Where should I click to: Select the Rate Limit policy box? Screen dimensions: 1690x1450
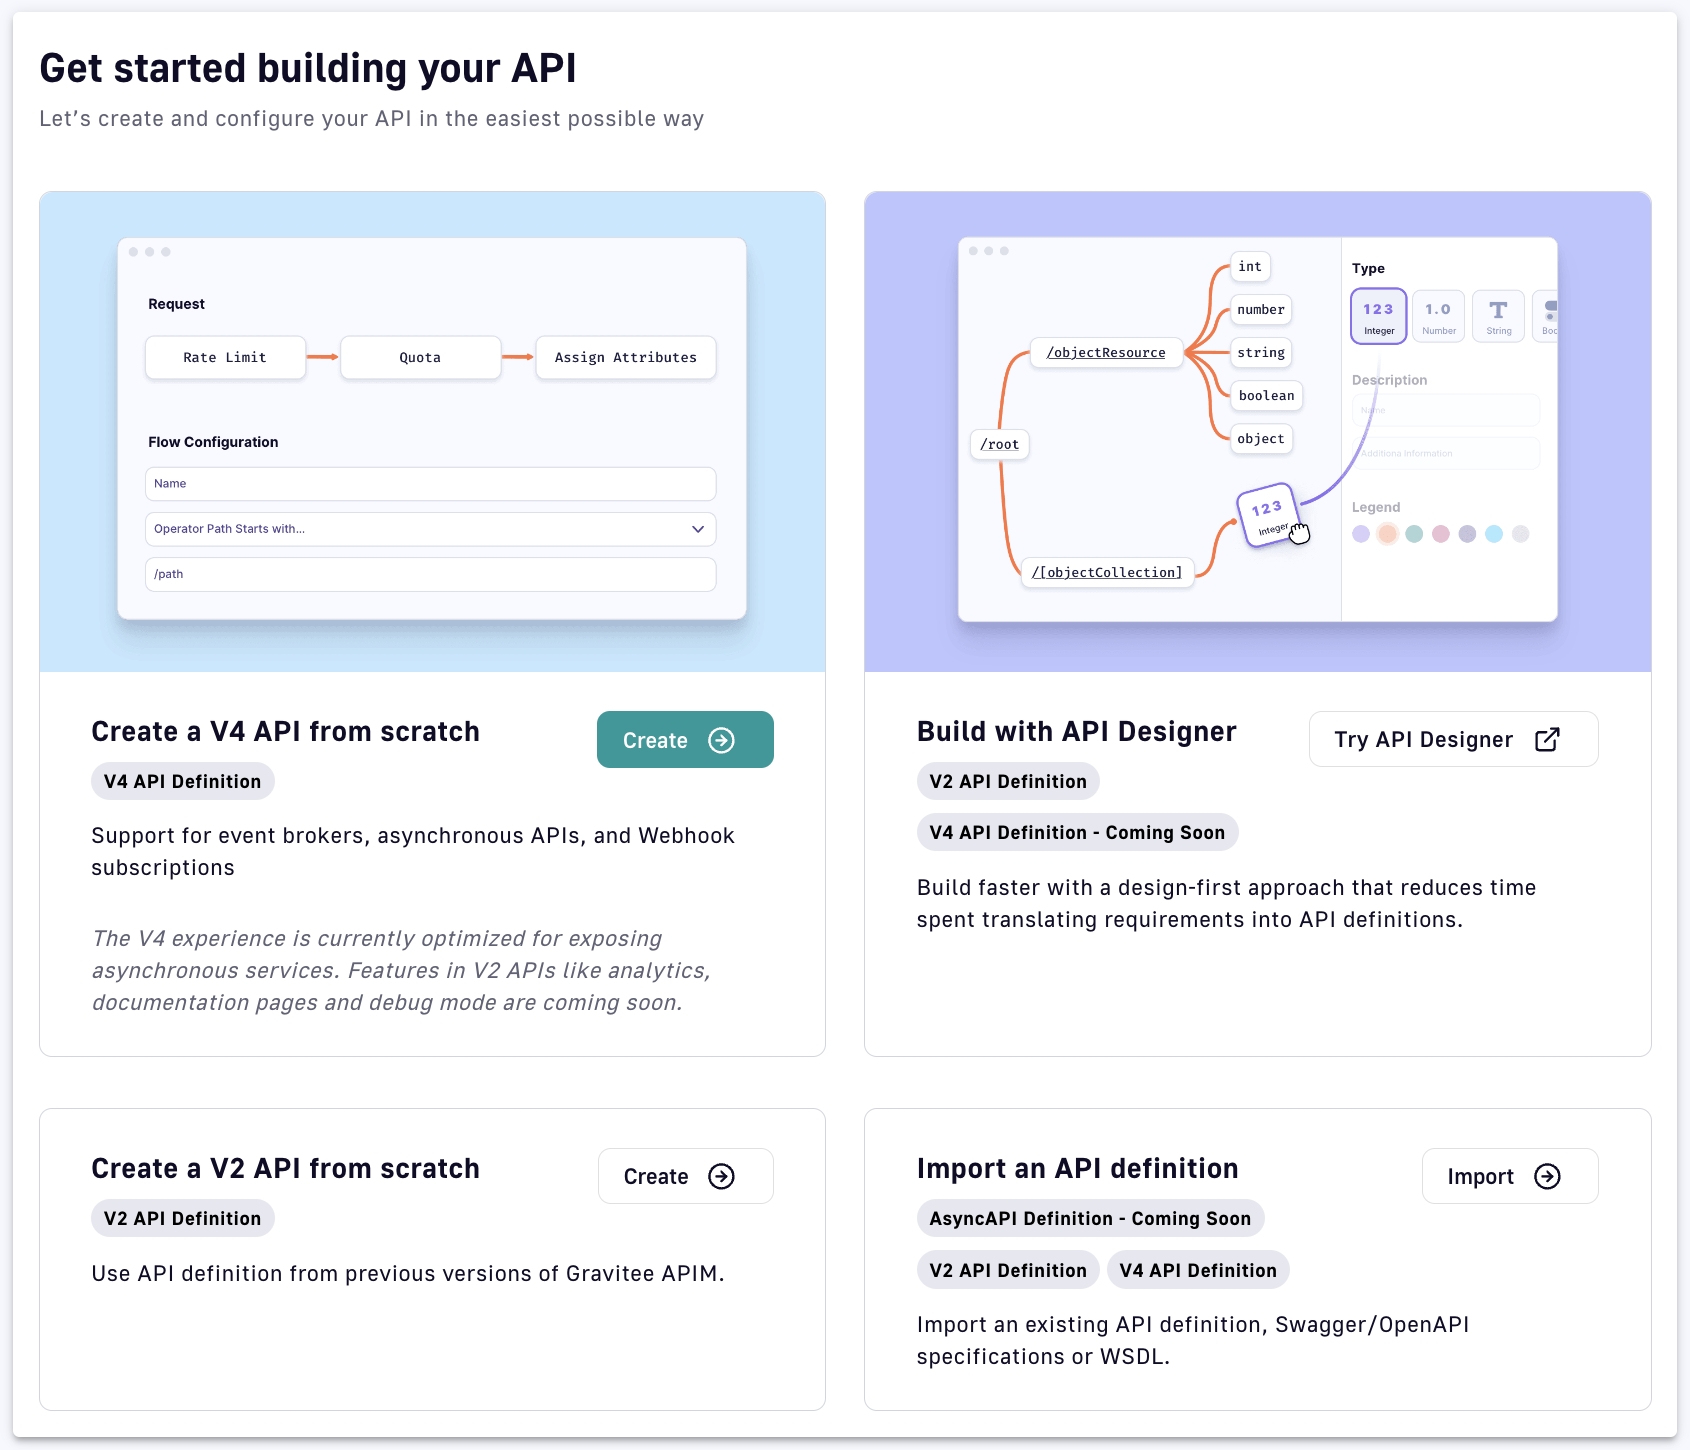(225, 357)
